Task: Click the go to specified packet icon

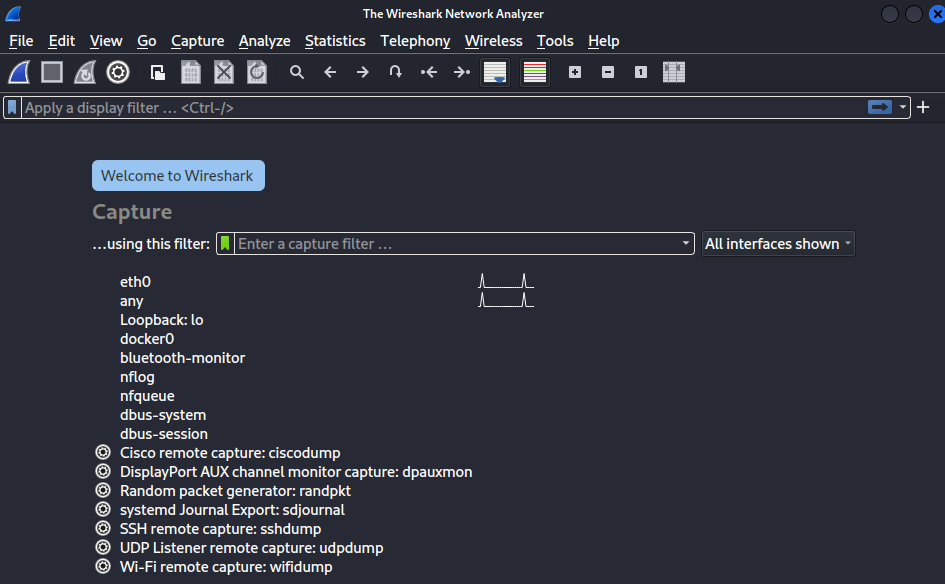Action: point(395,72)
